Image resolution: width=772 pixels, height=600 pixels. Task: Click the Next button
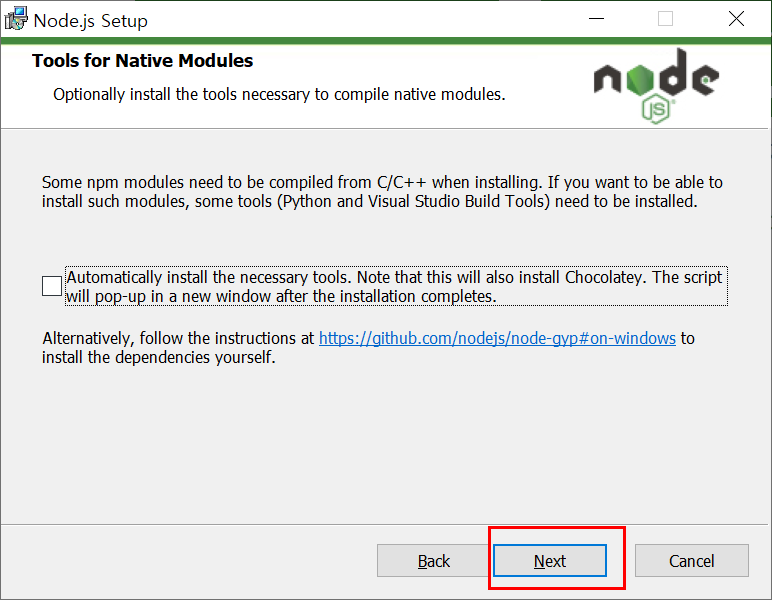pos(550,561)
